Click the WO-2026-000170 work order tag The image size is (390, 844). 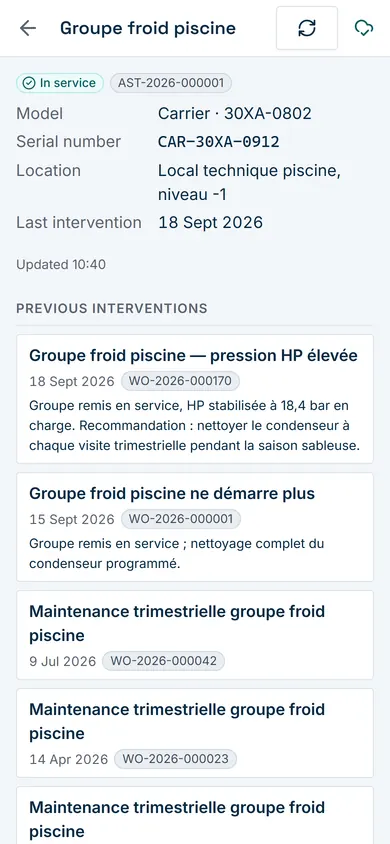tap(180, 382)
